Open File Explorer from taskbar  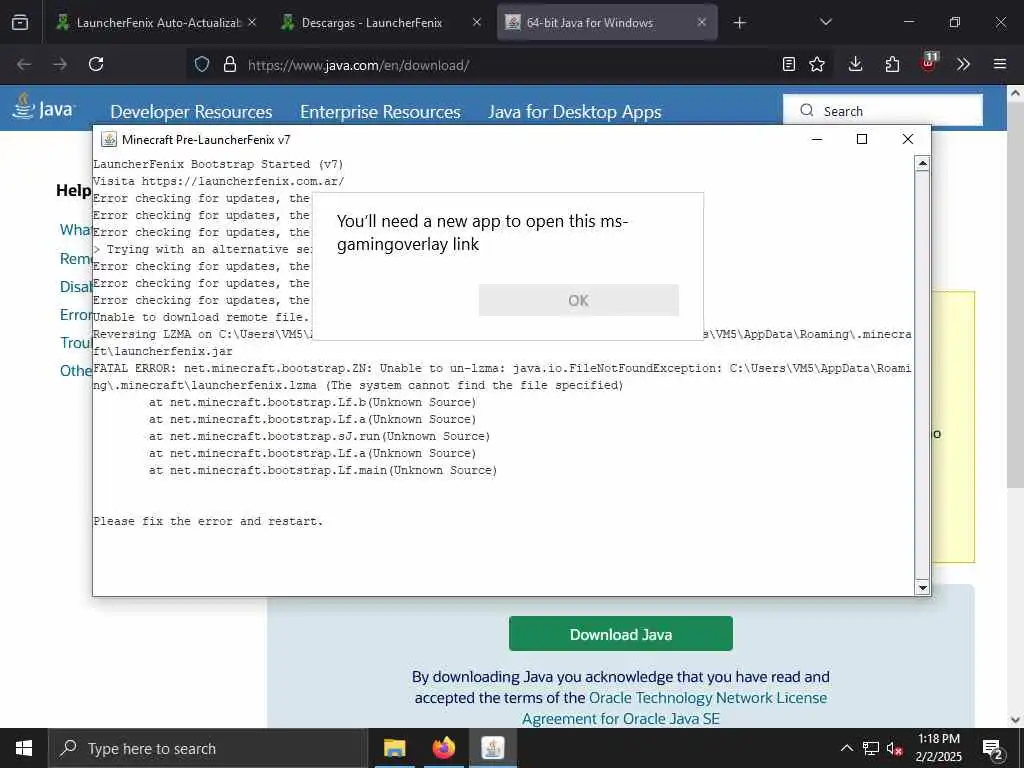pyautogui.click(x=394, y=748)
